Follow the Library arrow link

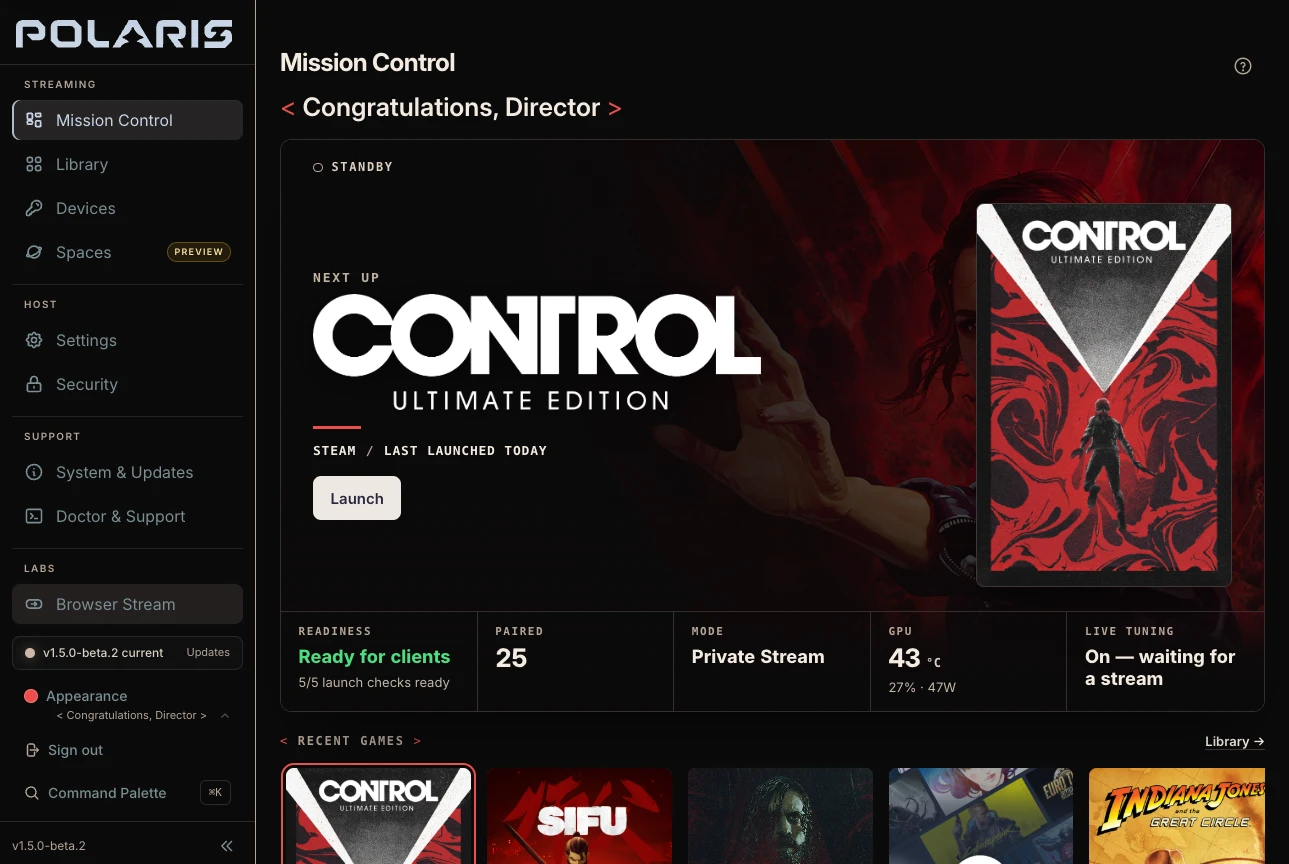click(1235, 741)
